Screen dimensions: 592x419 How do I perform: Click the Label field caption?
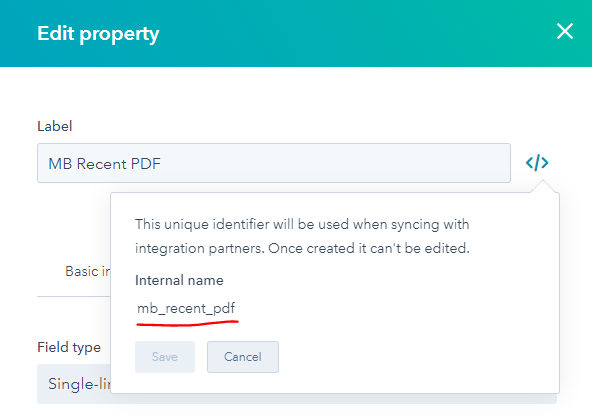[54, 126]
